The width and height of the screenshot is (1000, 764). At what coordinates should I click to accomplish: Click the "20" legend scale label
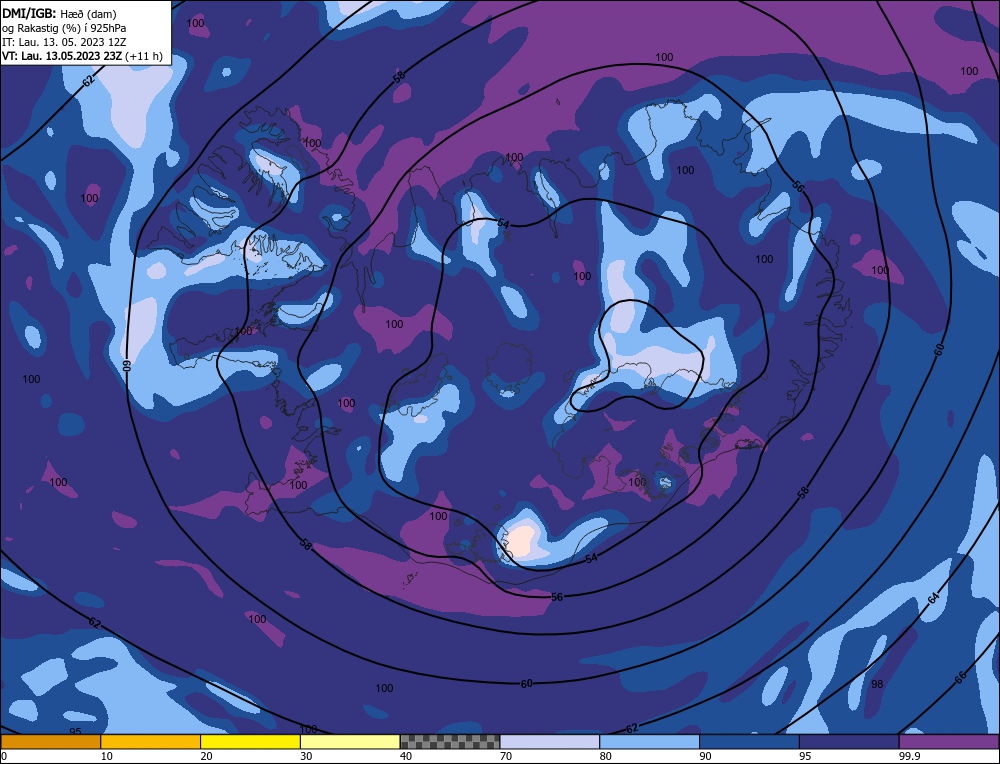point(206,756)
